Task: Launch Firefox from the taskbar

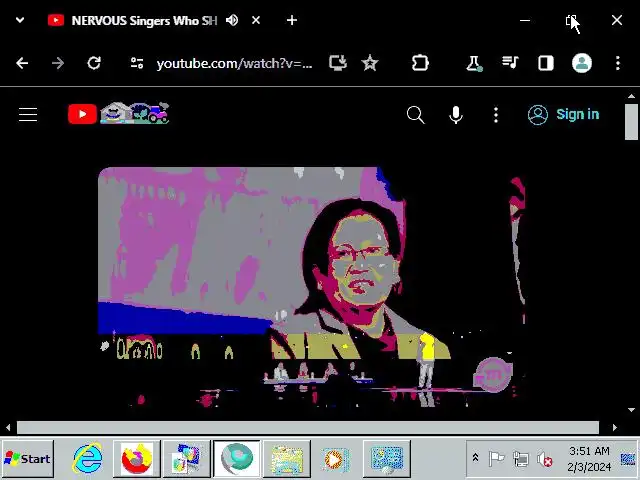Action: click(137, 459)
